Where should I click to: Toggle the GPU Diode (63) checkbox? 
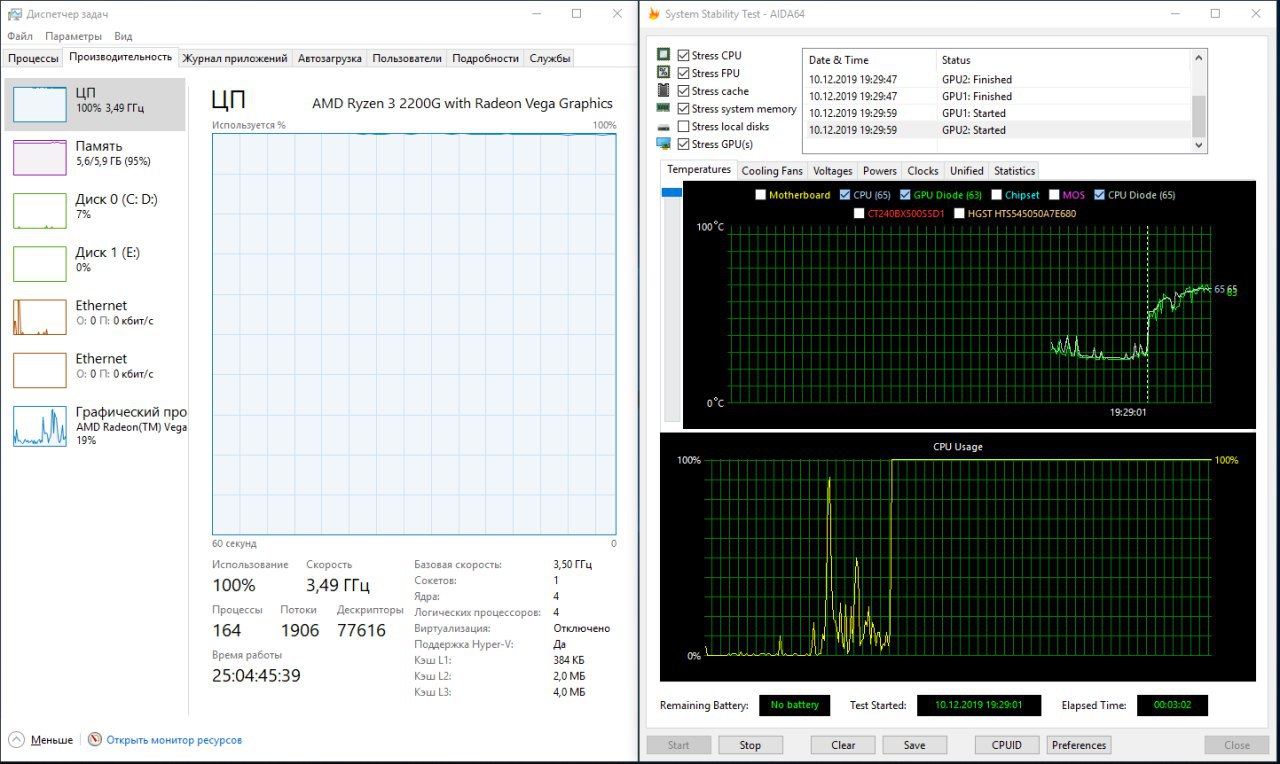pos(906,195)
